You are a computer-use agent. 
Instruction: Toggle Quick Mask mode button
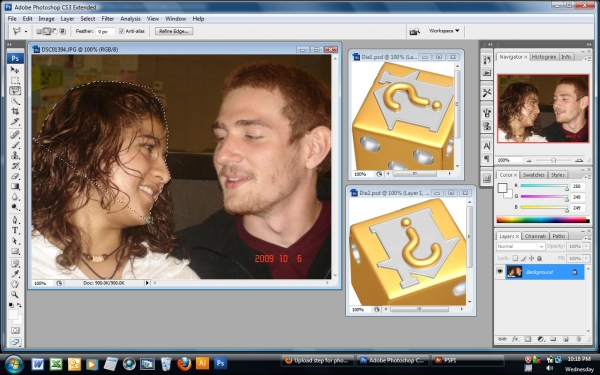[x=15, y=330]
